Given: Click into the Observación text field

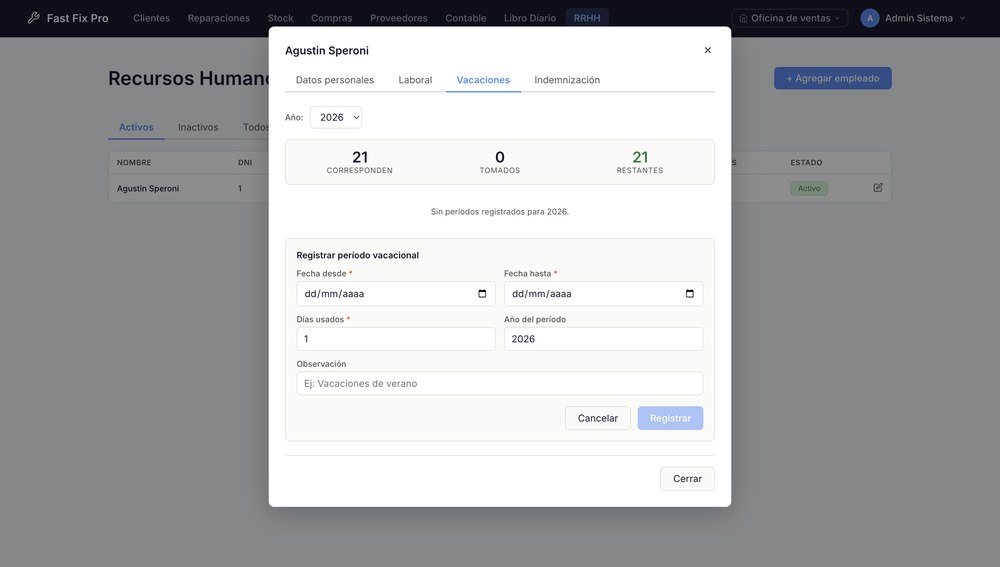Looking at the screenshot, I should [x=500, y=383].
